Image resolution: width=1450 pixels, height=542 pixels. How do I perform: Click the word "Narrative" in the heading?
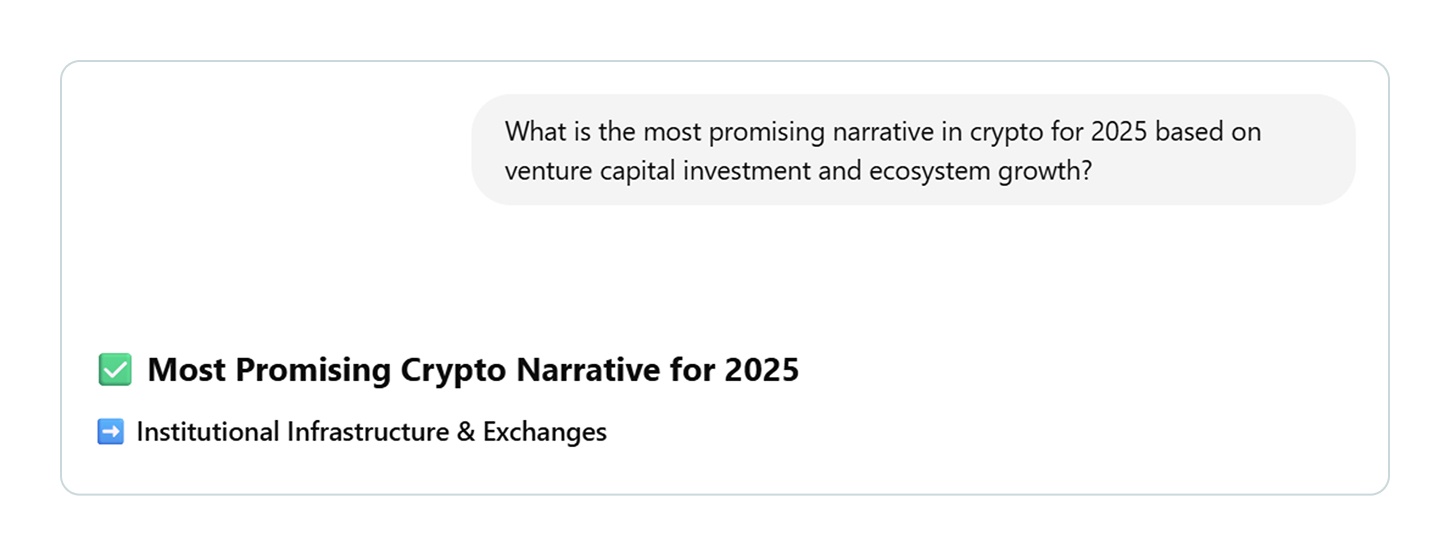(588, 370)
